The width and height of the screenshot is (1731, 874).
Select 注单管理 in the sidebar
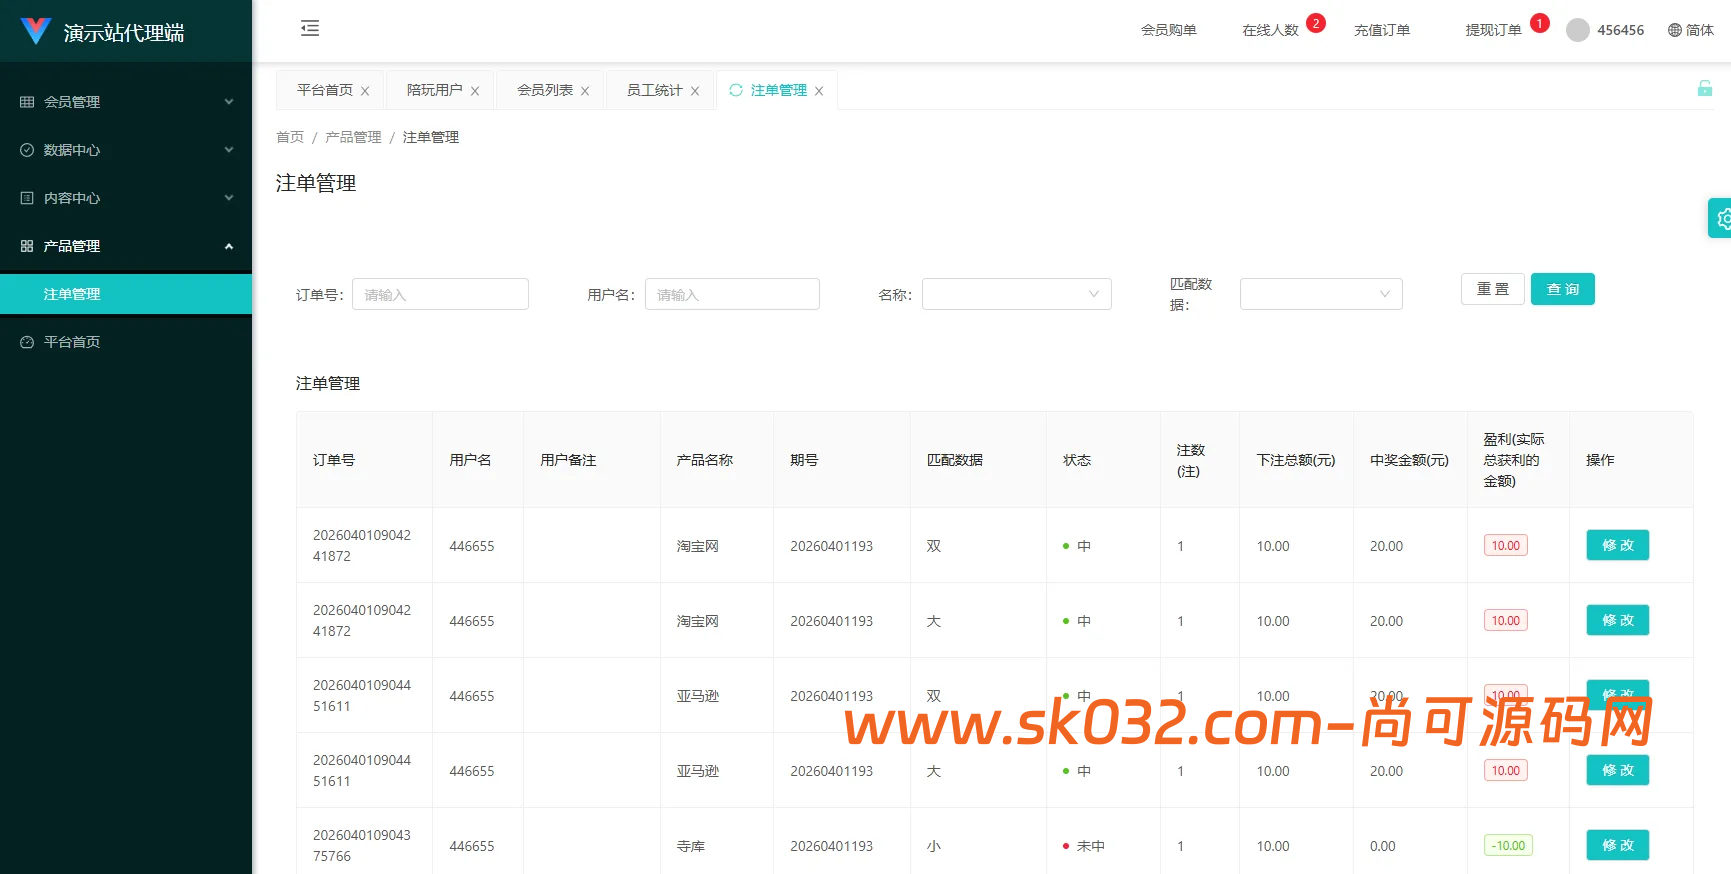coord(126,294)
